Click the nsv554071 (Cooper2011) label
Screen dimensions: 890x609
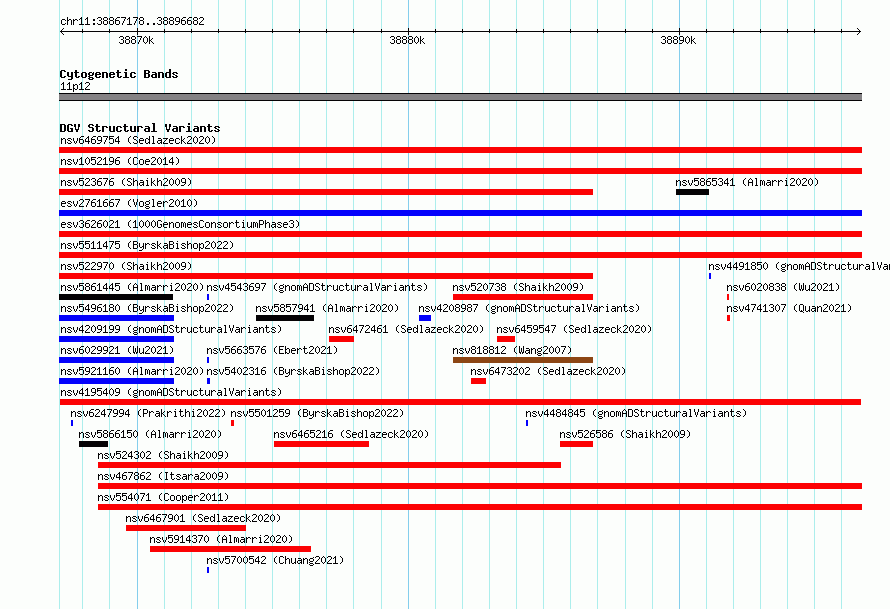tap(163, 497)
